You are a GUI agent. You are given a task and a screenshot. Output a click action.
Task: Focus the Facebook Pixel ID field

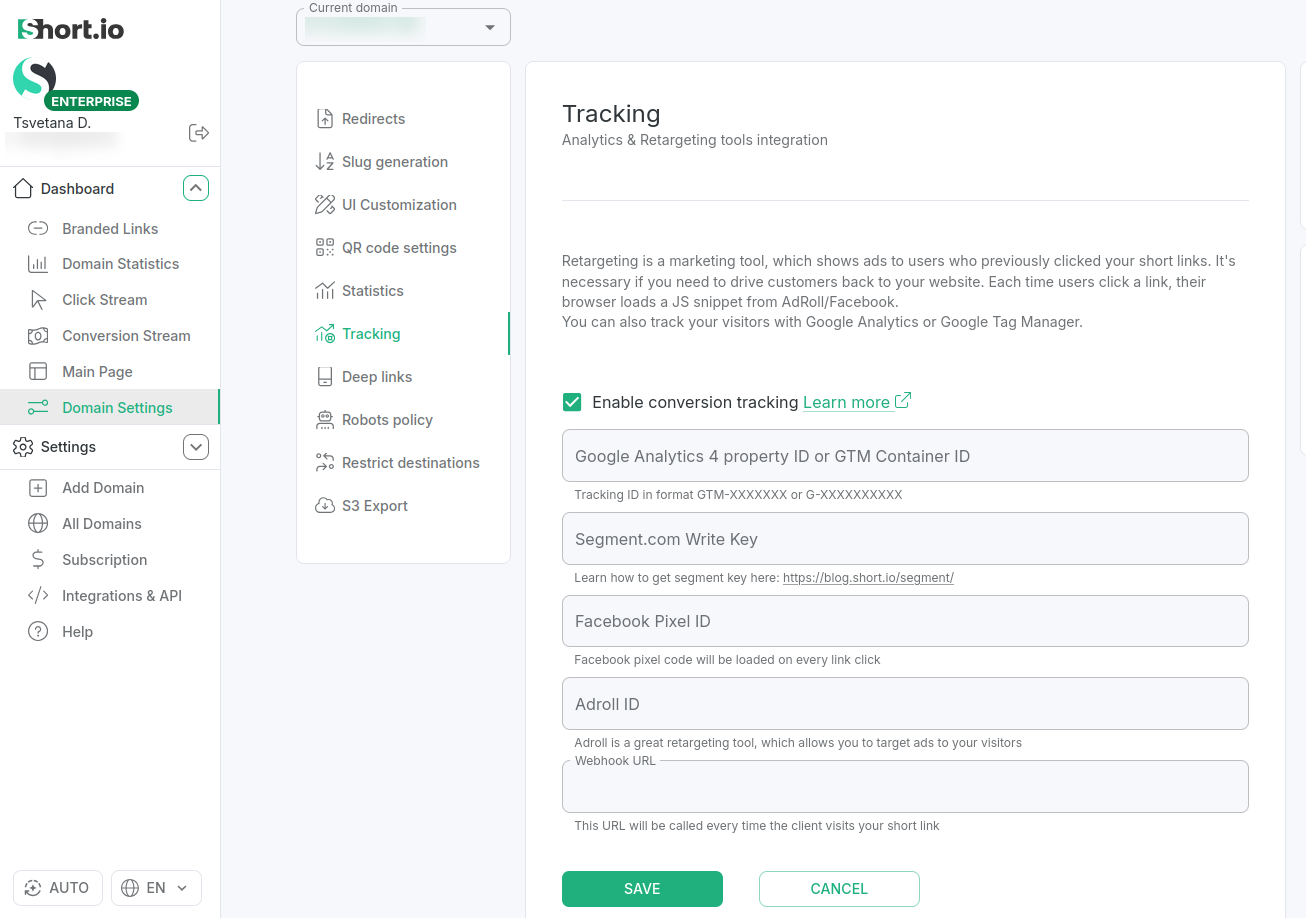point(905,621)
